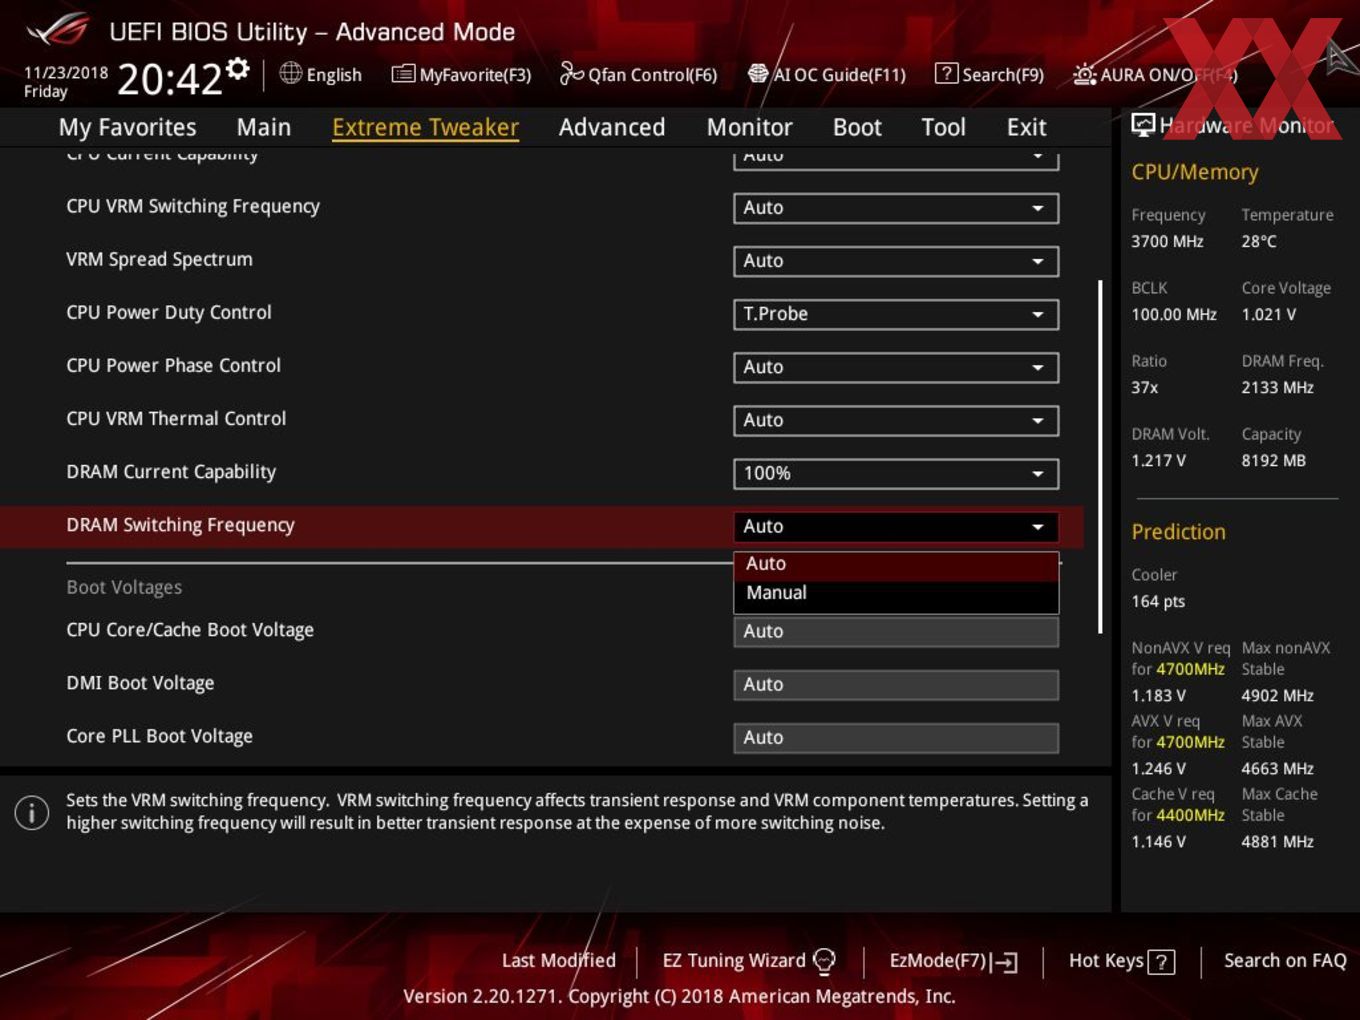Open the Monitor tab
1360x1020 pixels.
pyautogui.click(x=749, y=127)
